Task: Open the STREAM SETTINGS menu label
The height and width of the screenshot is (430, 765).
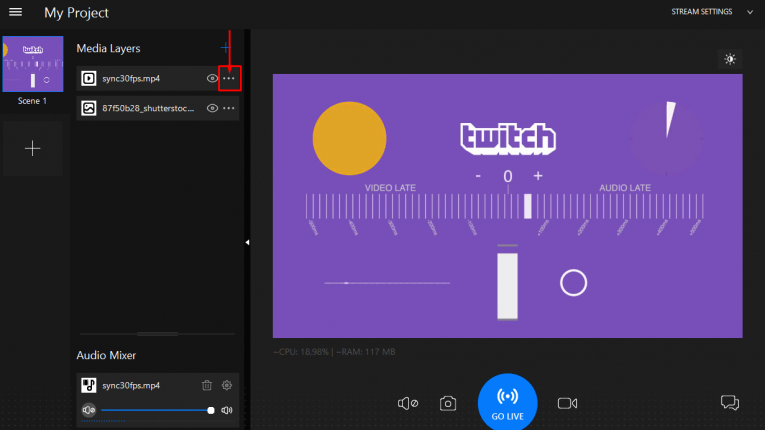Action: 702,12
